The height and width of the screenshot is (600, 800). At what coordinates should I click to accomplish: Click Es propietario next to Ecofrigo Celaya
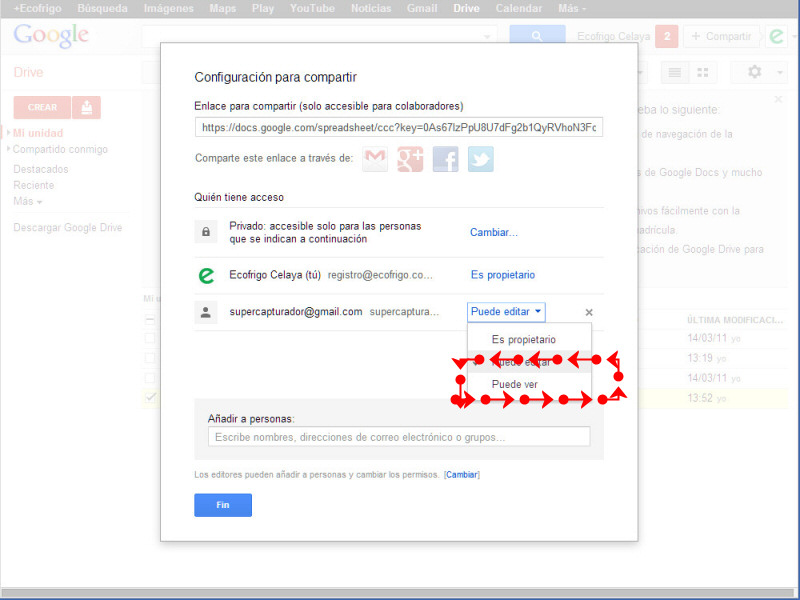click(x=503, y=275)
